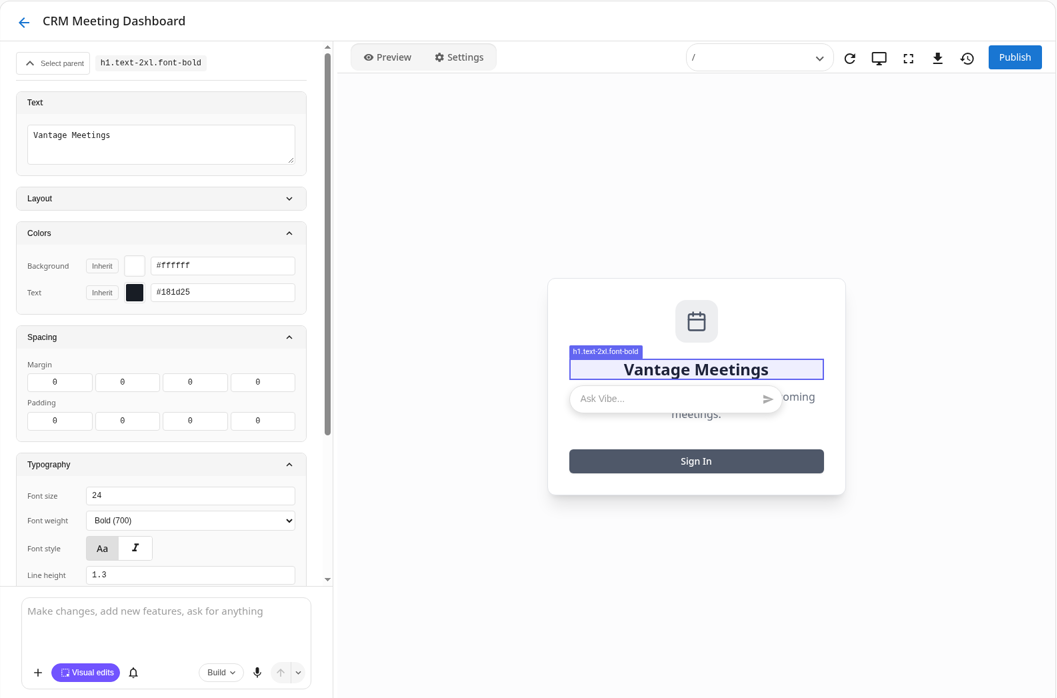The width and height of the screenshot is (1057, 698).
Task: Start voice input with microphone
Action: click(257, 672)
